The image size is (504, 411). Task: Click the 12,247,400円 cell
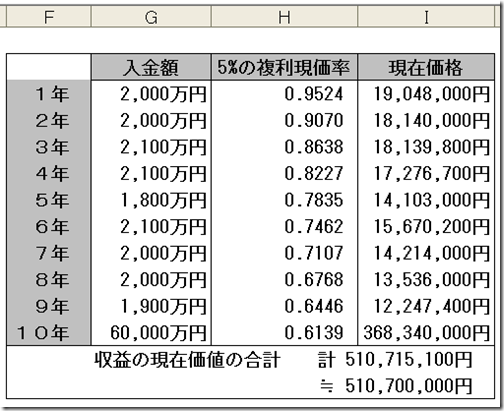pyautogui.click(x=426, y=306)
